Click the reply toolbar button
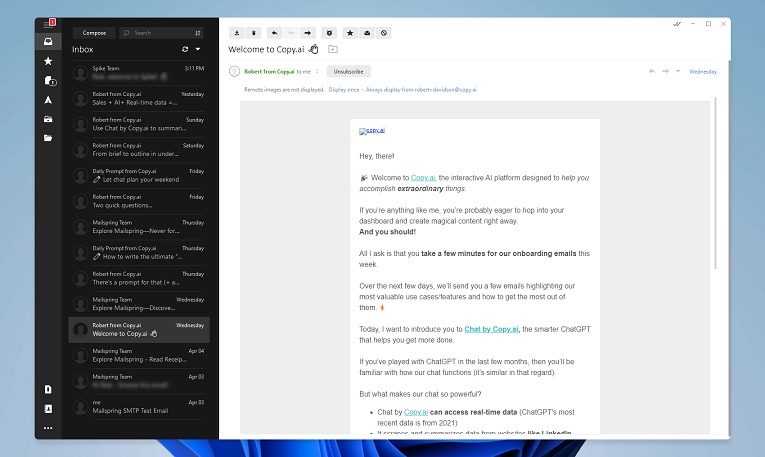Image resolution: width=765 pixels, height=457 pixels. point(274,33)
